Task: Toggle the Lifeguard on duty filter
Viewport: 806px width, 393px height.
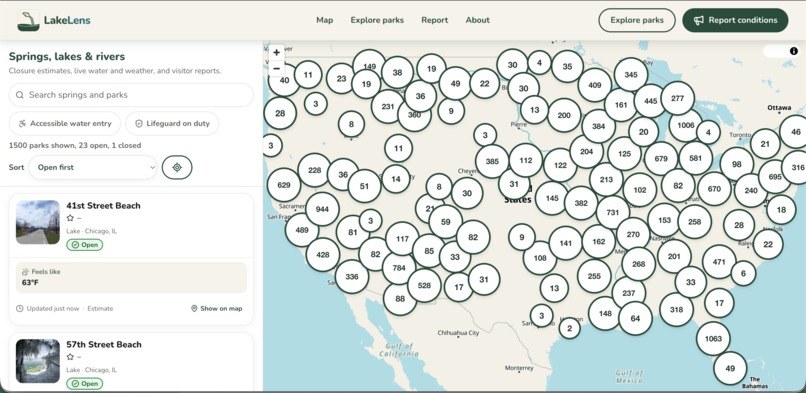Action: click(x=172, y=124)
